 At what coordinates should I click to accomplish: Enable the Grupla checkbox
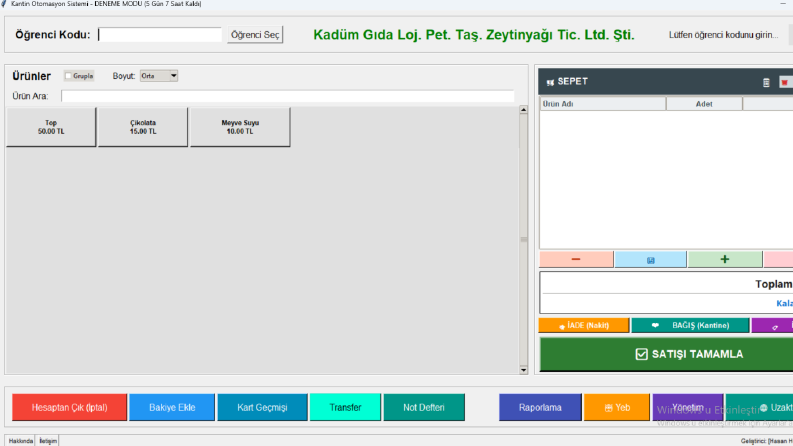[68, 76]
